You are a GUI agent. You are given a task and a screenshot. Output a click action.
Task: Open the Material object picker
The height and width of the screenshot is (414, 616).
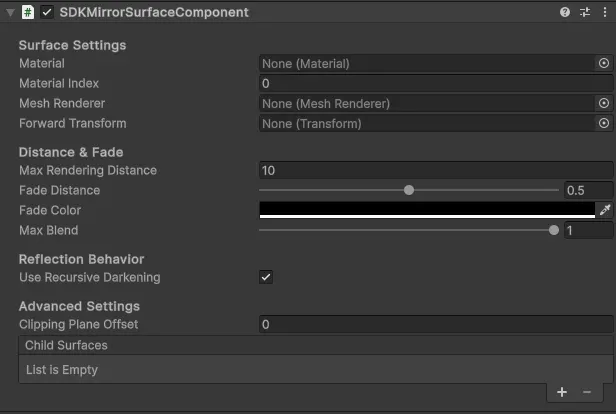tap(604, 63)
